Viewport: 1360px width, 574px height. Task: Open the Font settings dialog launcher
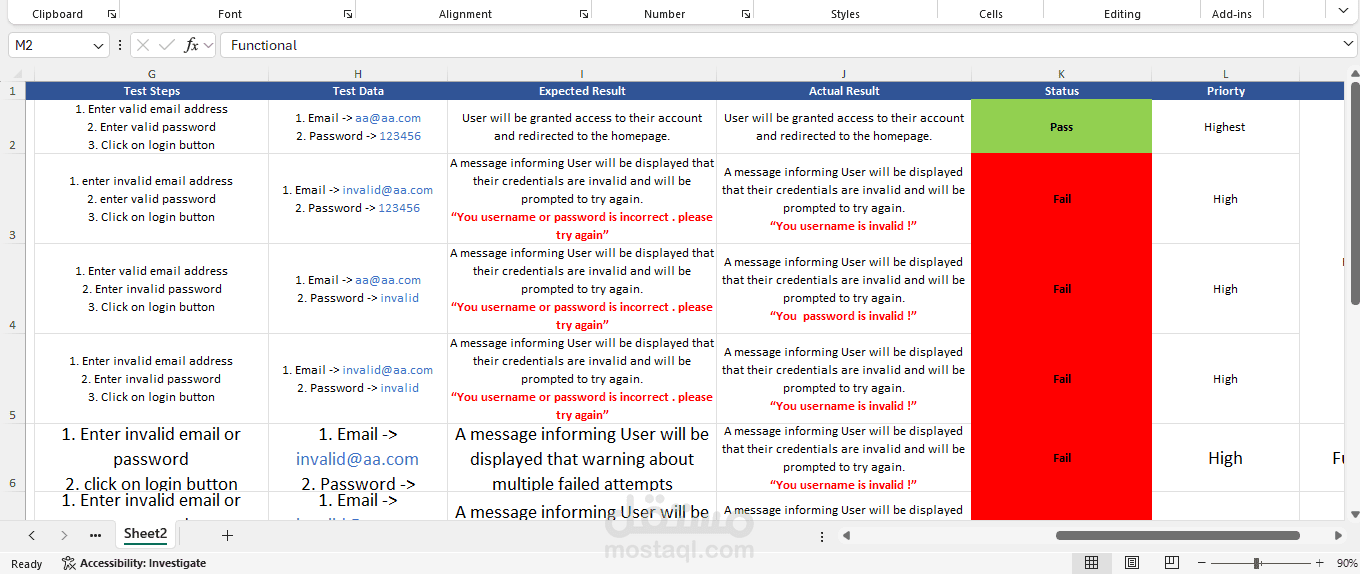tap(348, 14)
